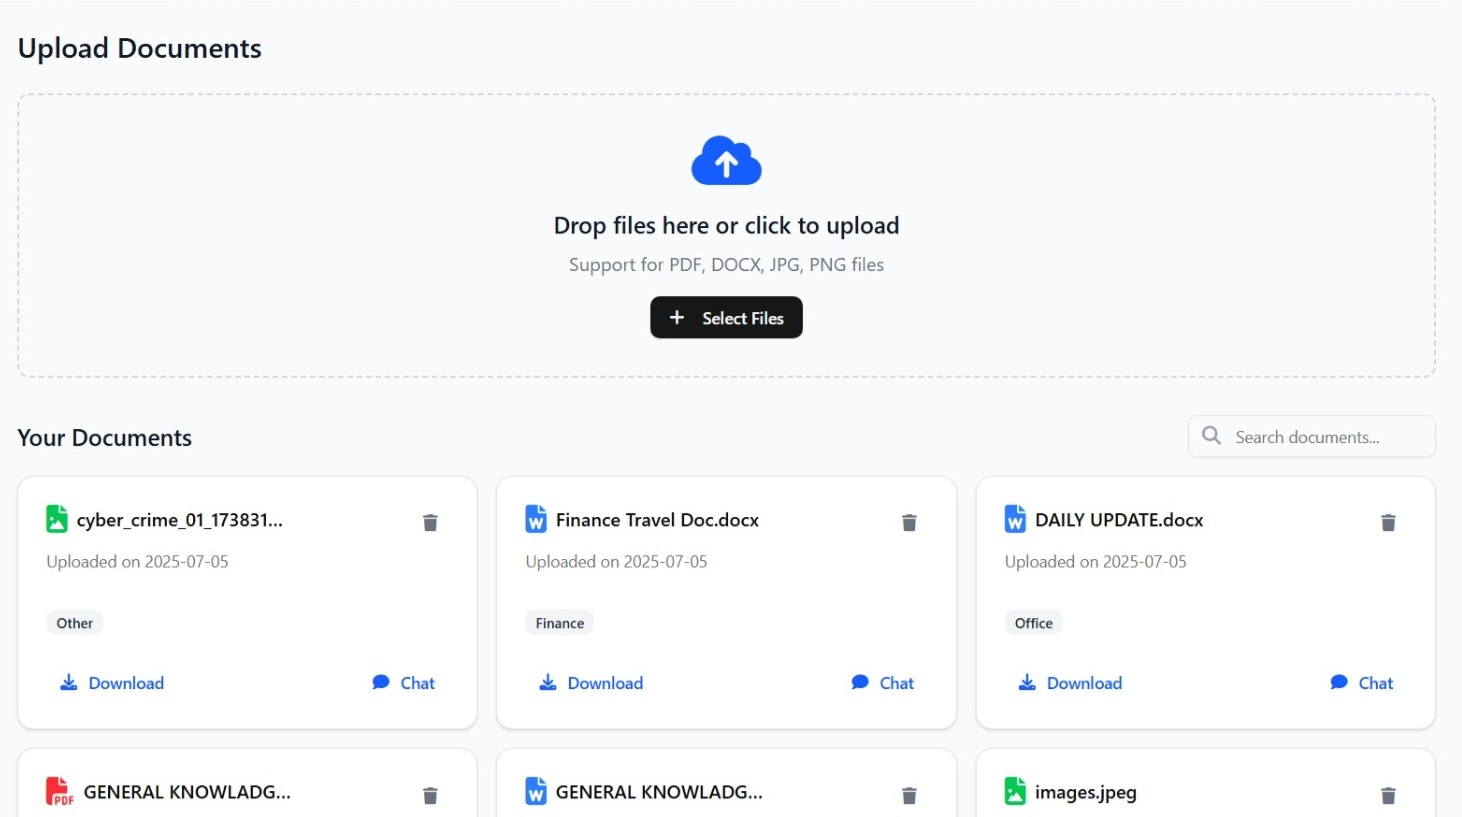Click trash icon for Finance Travel Doc.docx

[909, 522]
